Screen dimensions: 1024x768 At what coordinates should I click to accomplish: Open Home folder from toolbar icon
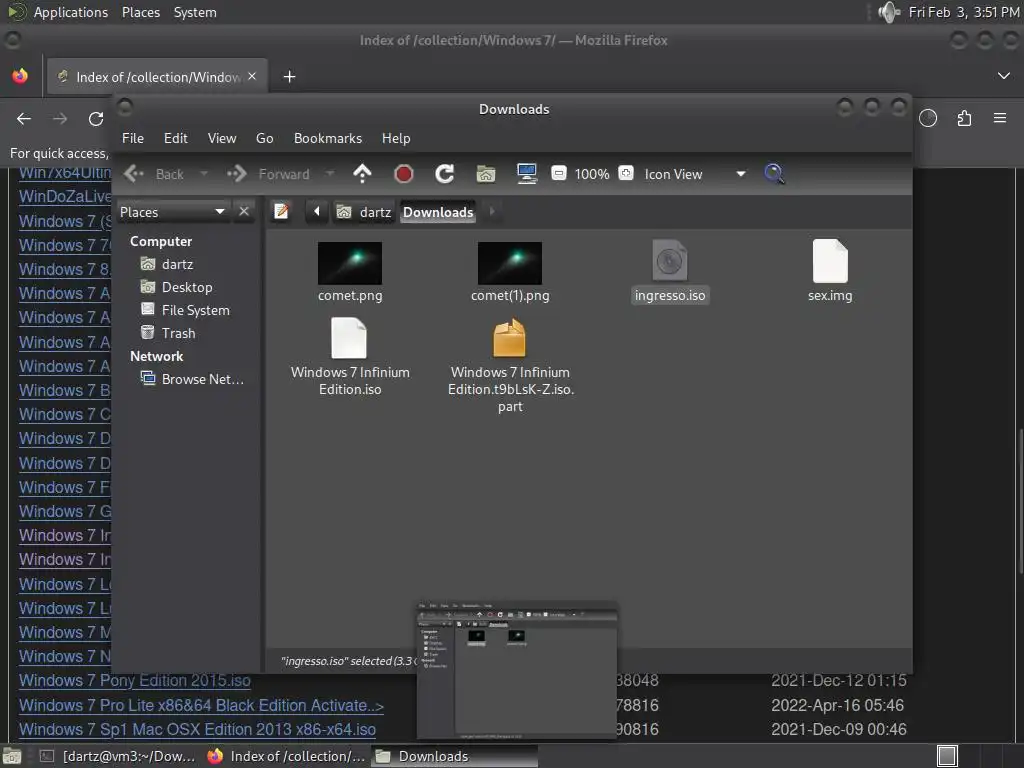tap(486, 174)
